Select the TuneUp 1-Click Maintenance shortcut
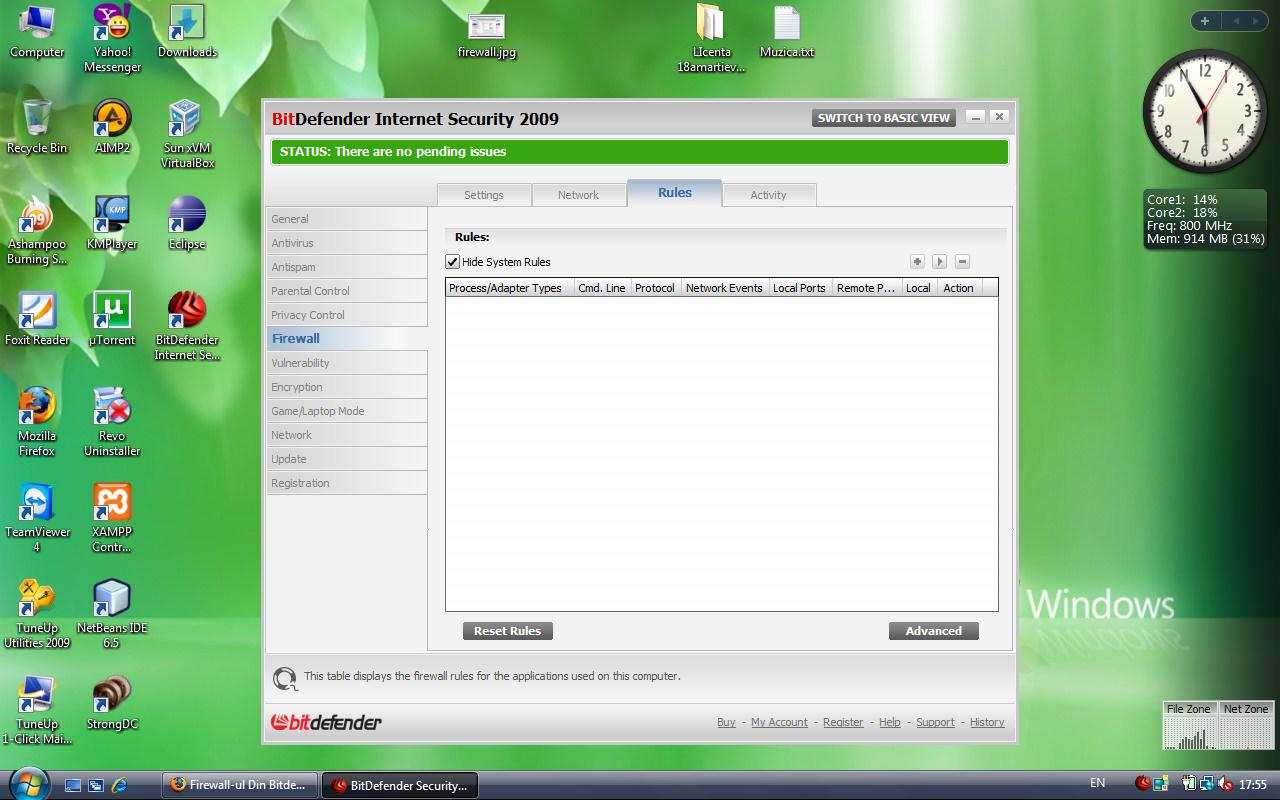This screenshot has height=800, width=1280. point(37,711)
